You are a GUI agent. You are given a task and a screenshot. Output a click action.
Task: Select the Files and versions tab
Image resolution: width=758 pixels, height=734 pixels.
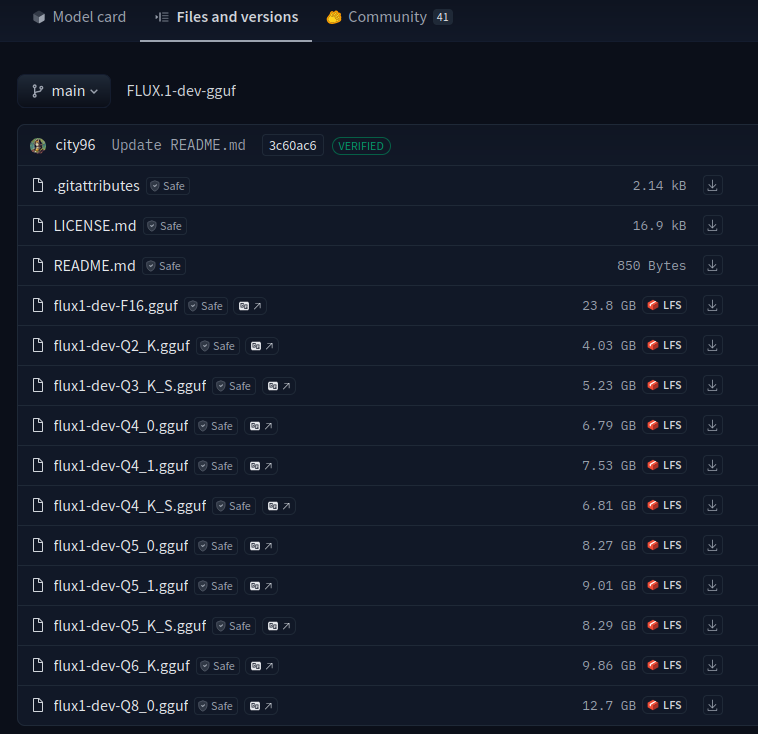coord(226,17)
